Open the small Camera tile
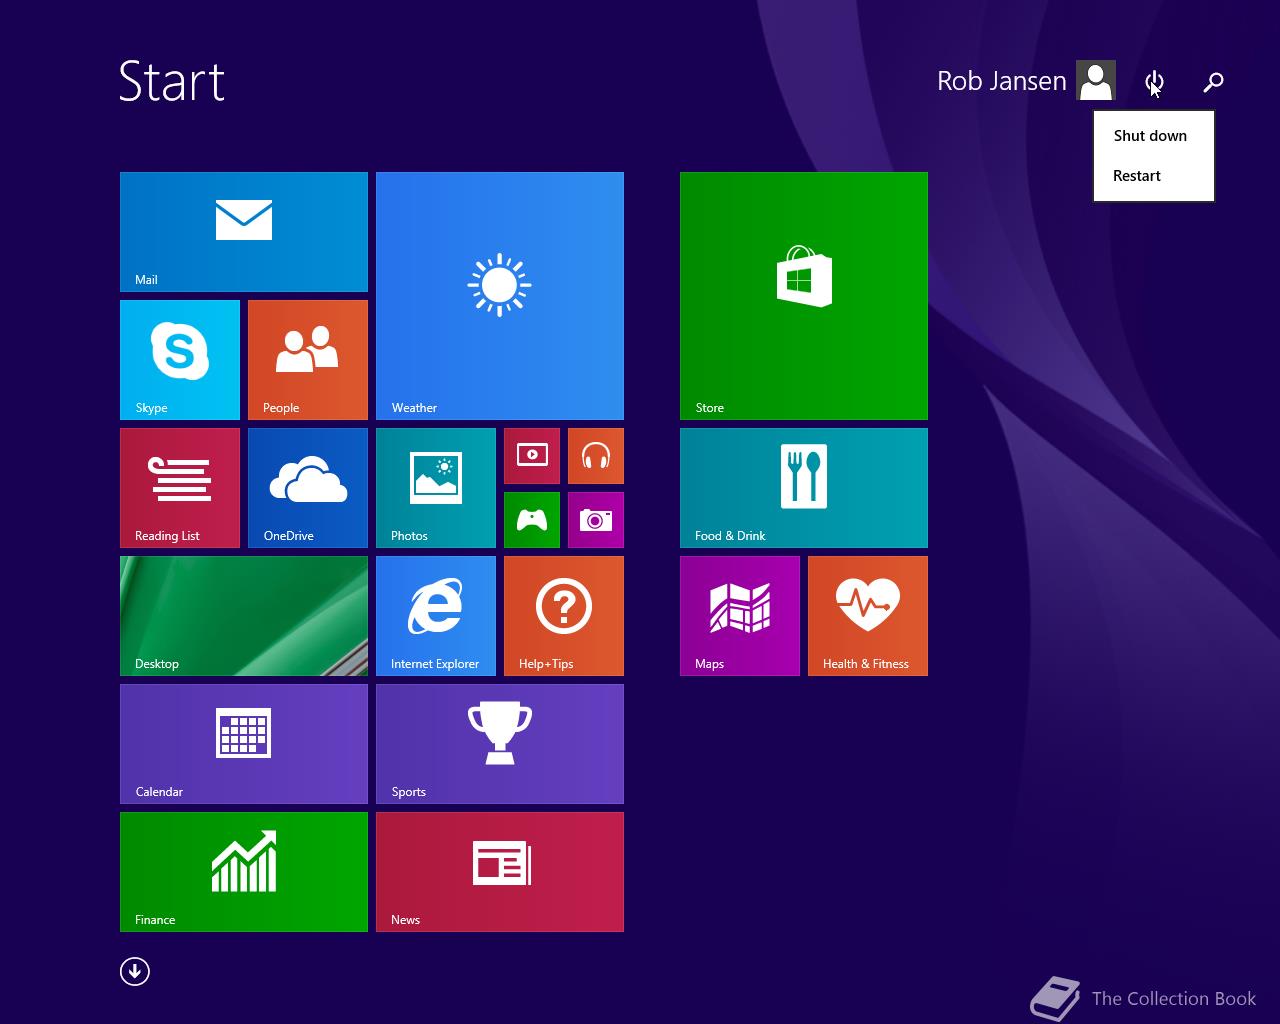Viewport: 1280px width, 1024px height. [x=596, y=520]
